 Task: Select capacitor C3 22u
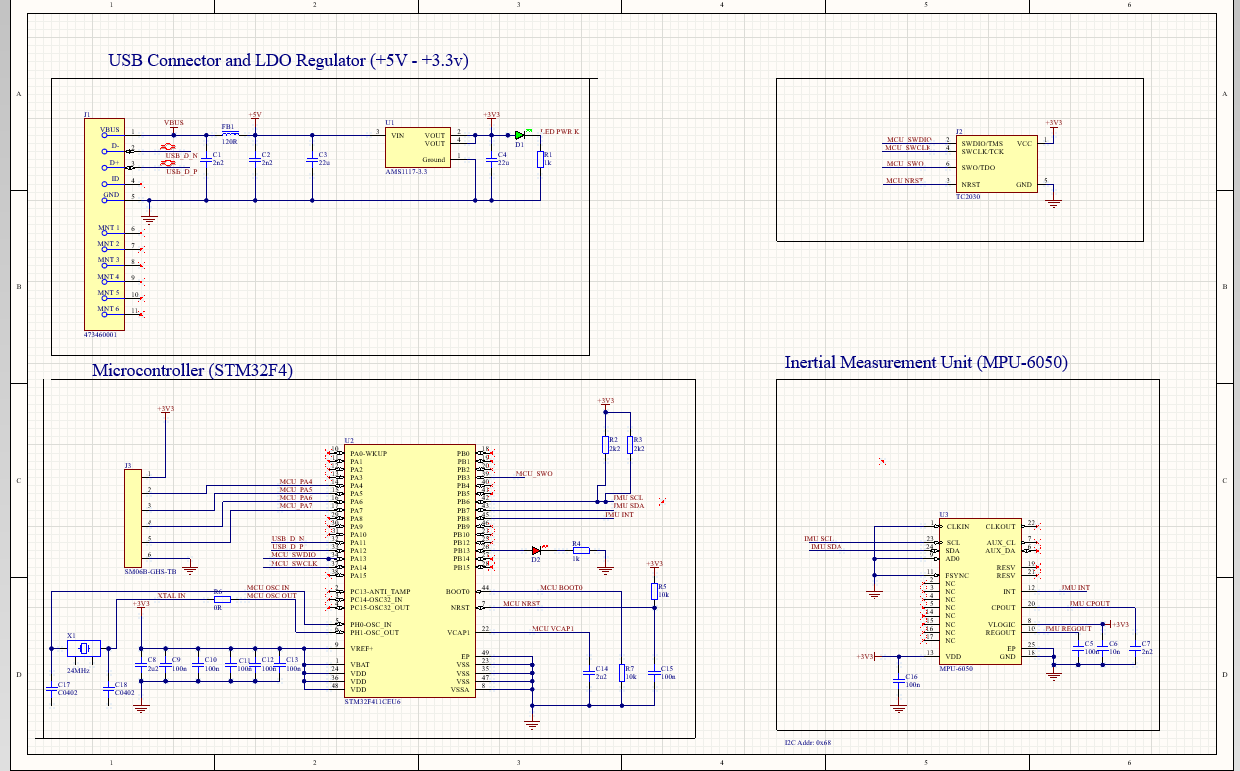coord(311,158)
